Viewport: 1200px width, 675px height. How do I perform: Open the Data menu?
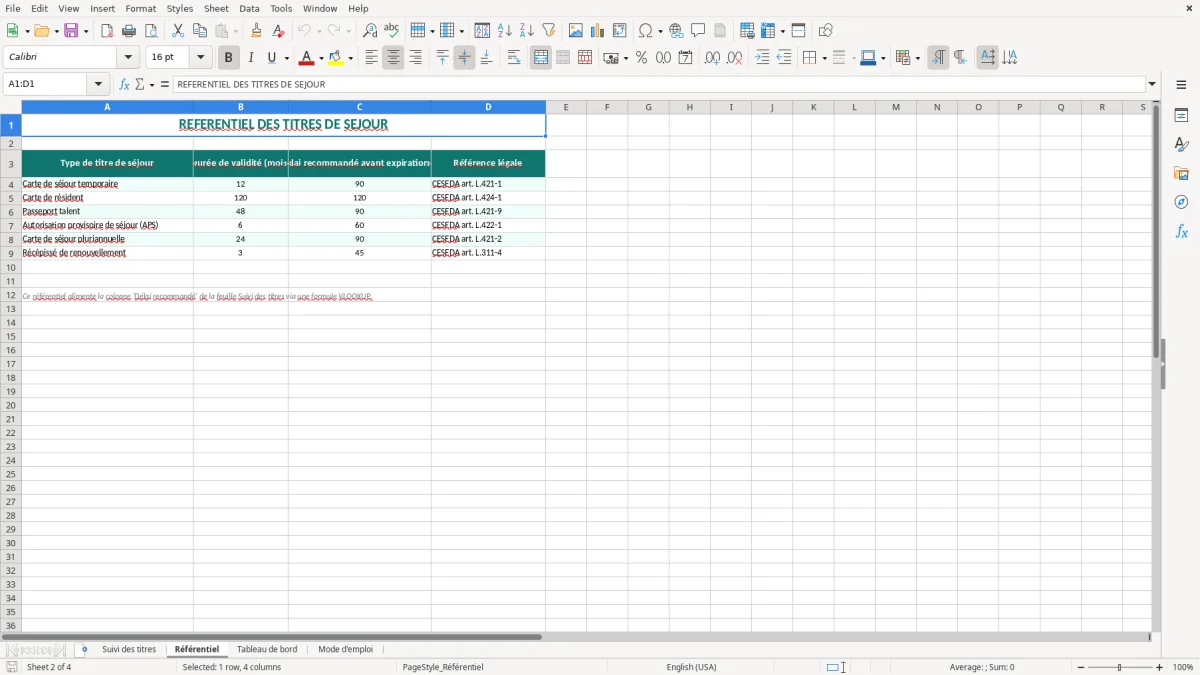(249, 8)
